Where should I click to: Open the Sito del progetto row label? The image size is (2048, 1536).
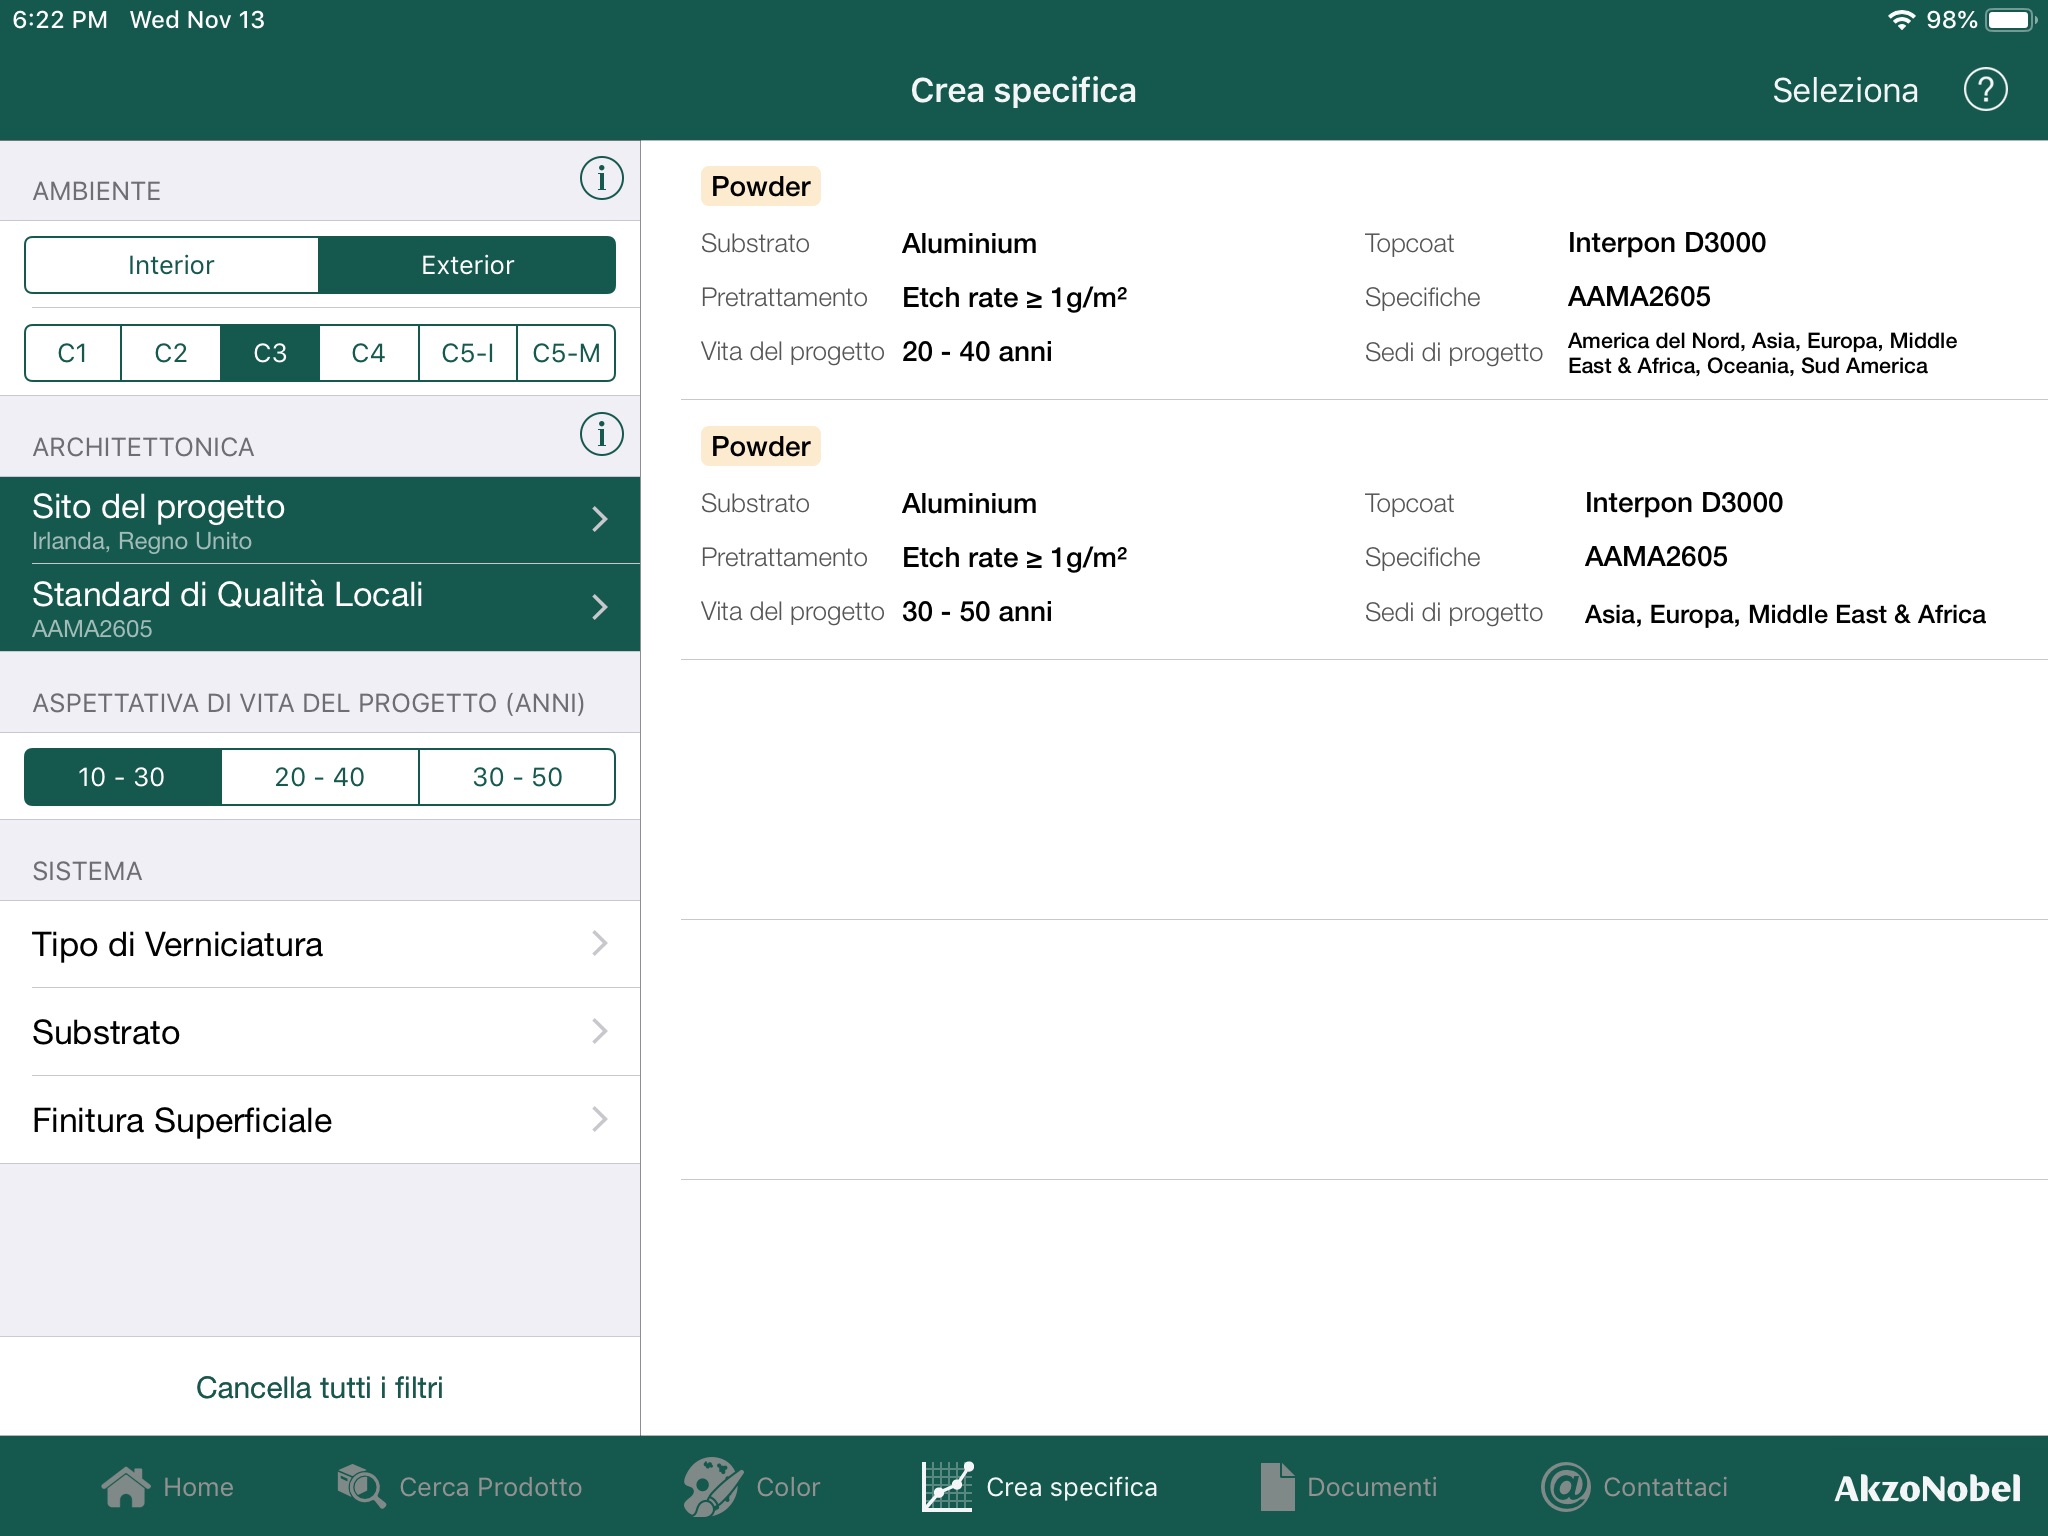point(158,506)
